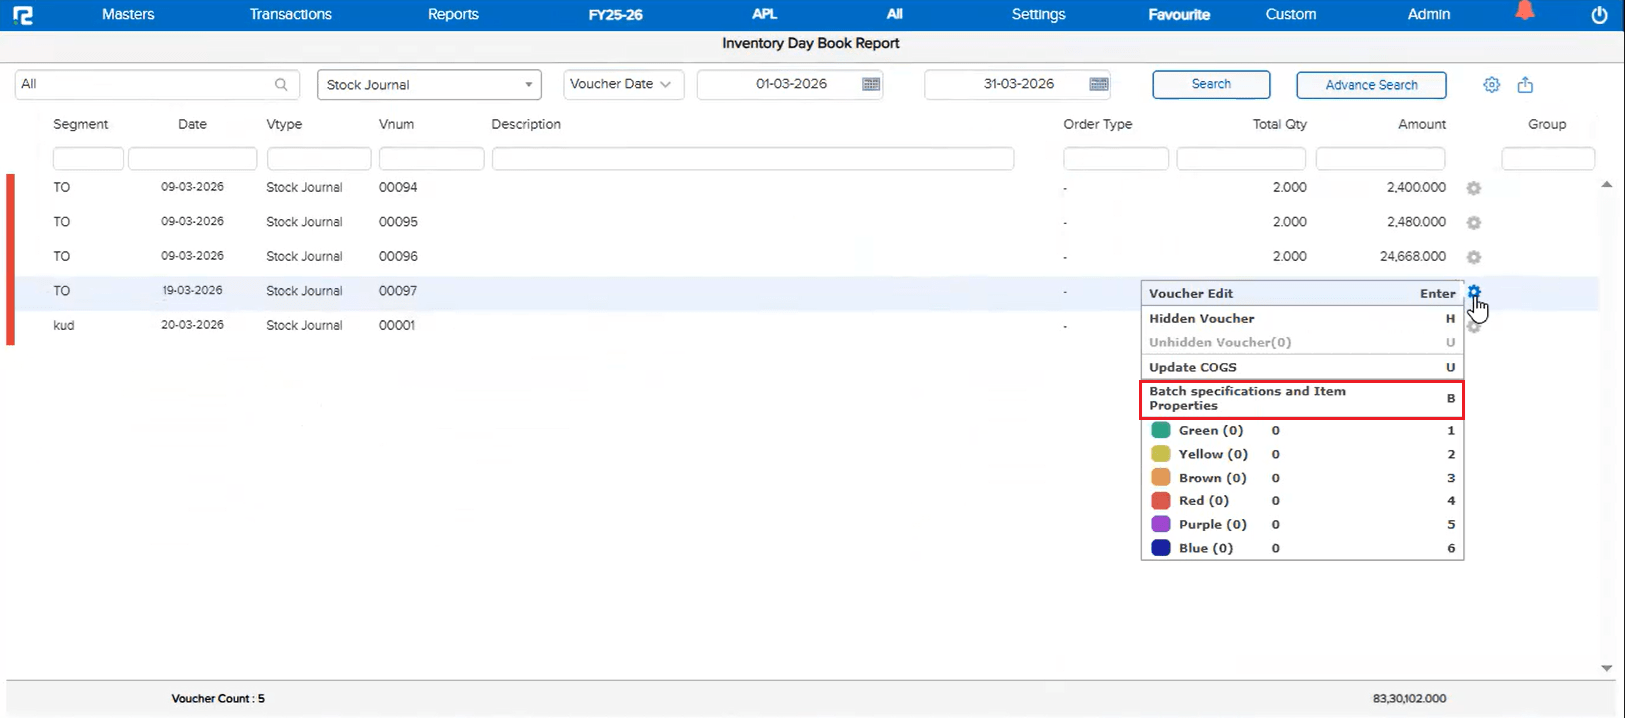Choose Update COGS from the menu

(1302, 367)
